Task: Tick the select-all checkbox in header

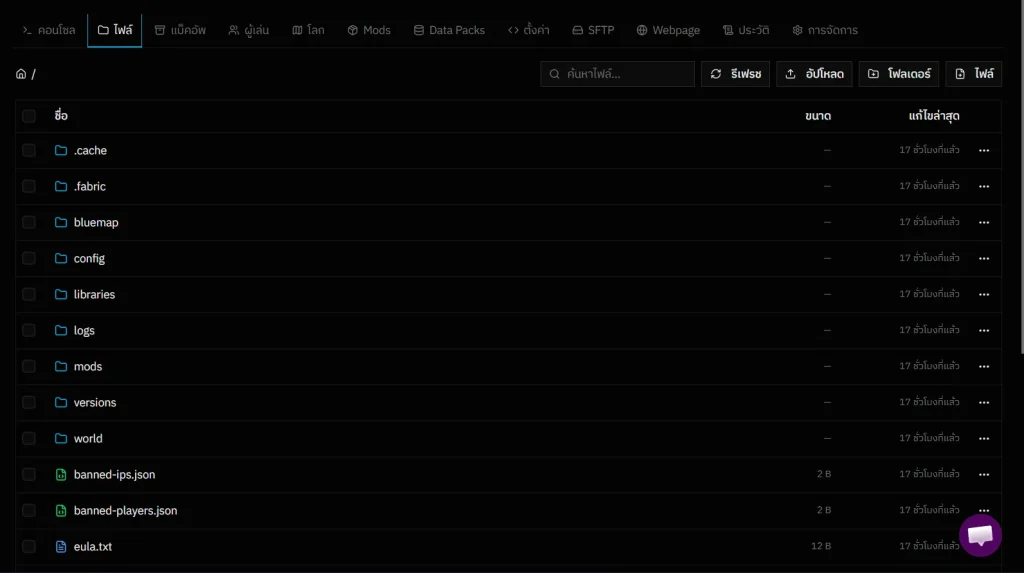Action: (29, 116)
